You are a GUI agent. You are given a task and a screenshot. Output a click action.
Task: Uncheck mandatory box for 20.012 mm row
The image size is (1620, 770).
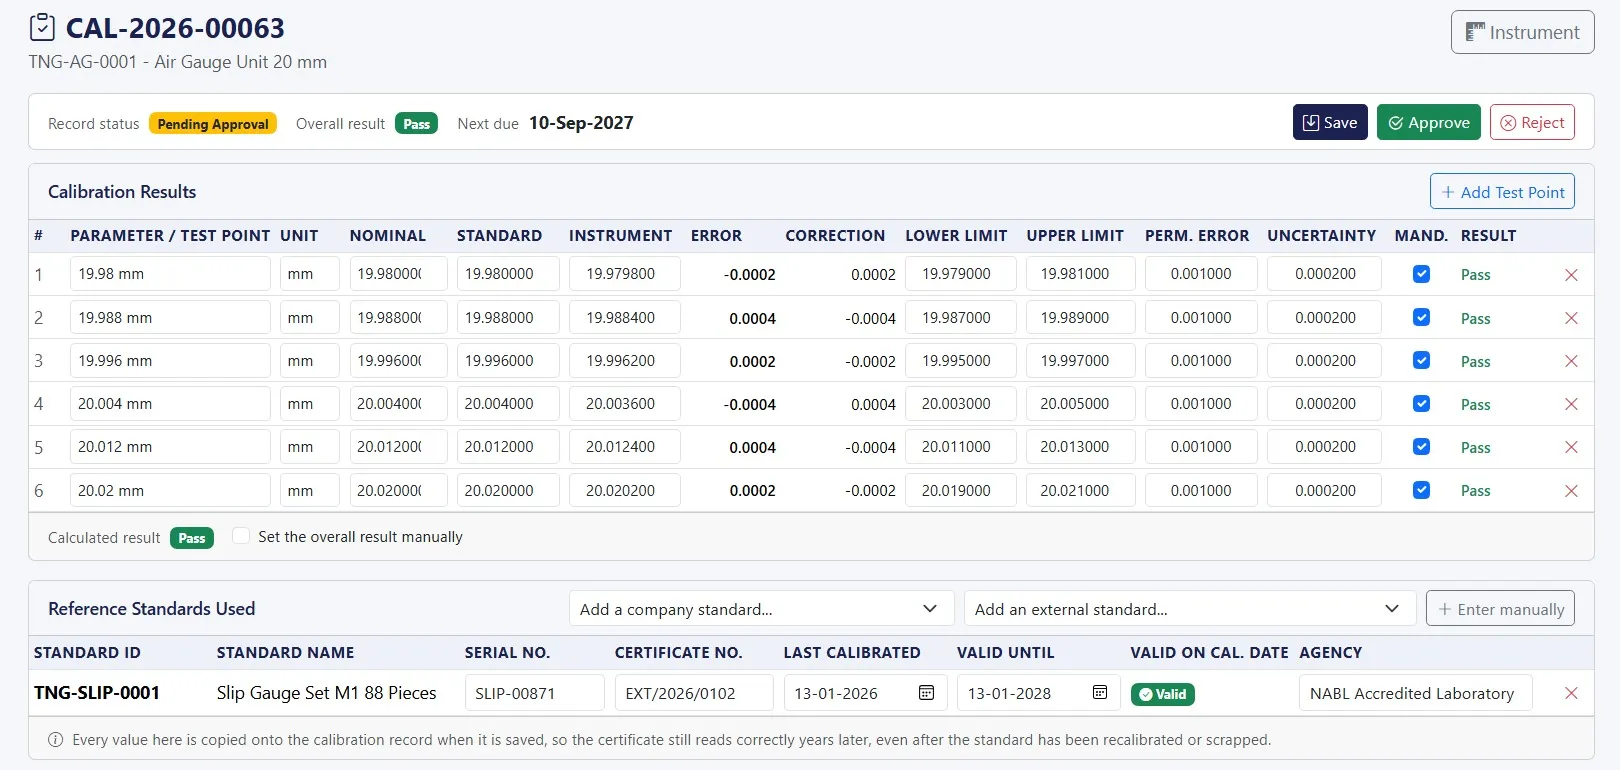point(1421,447)
